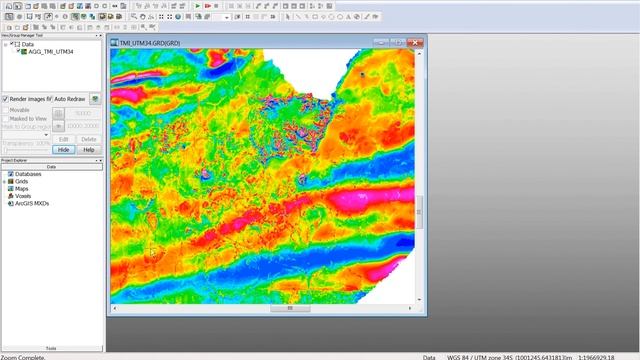This screenshot has width=640, height=360.
Task: Click the Delete button
Action: [89, 139]
